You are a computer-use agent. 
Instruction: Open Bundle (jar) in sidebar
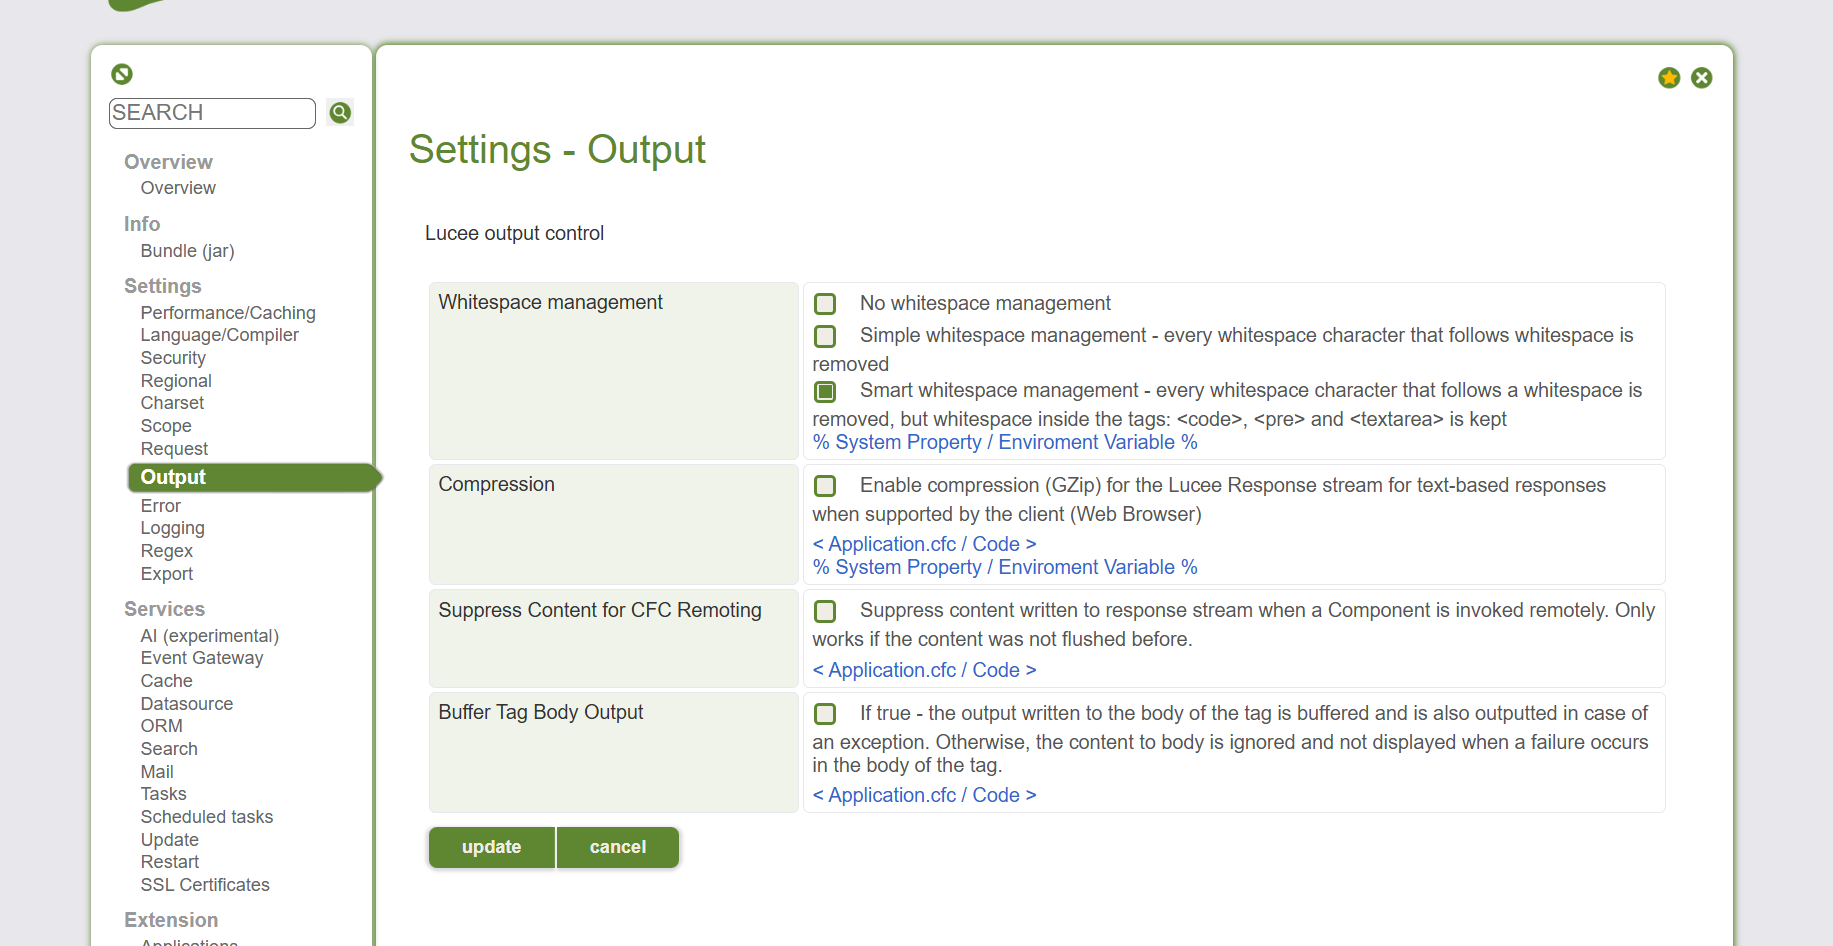point(188,251)
